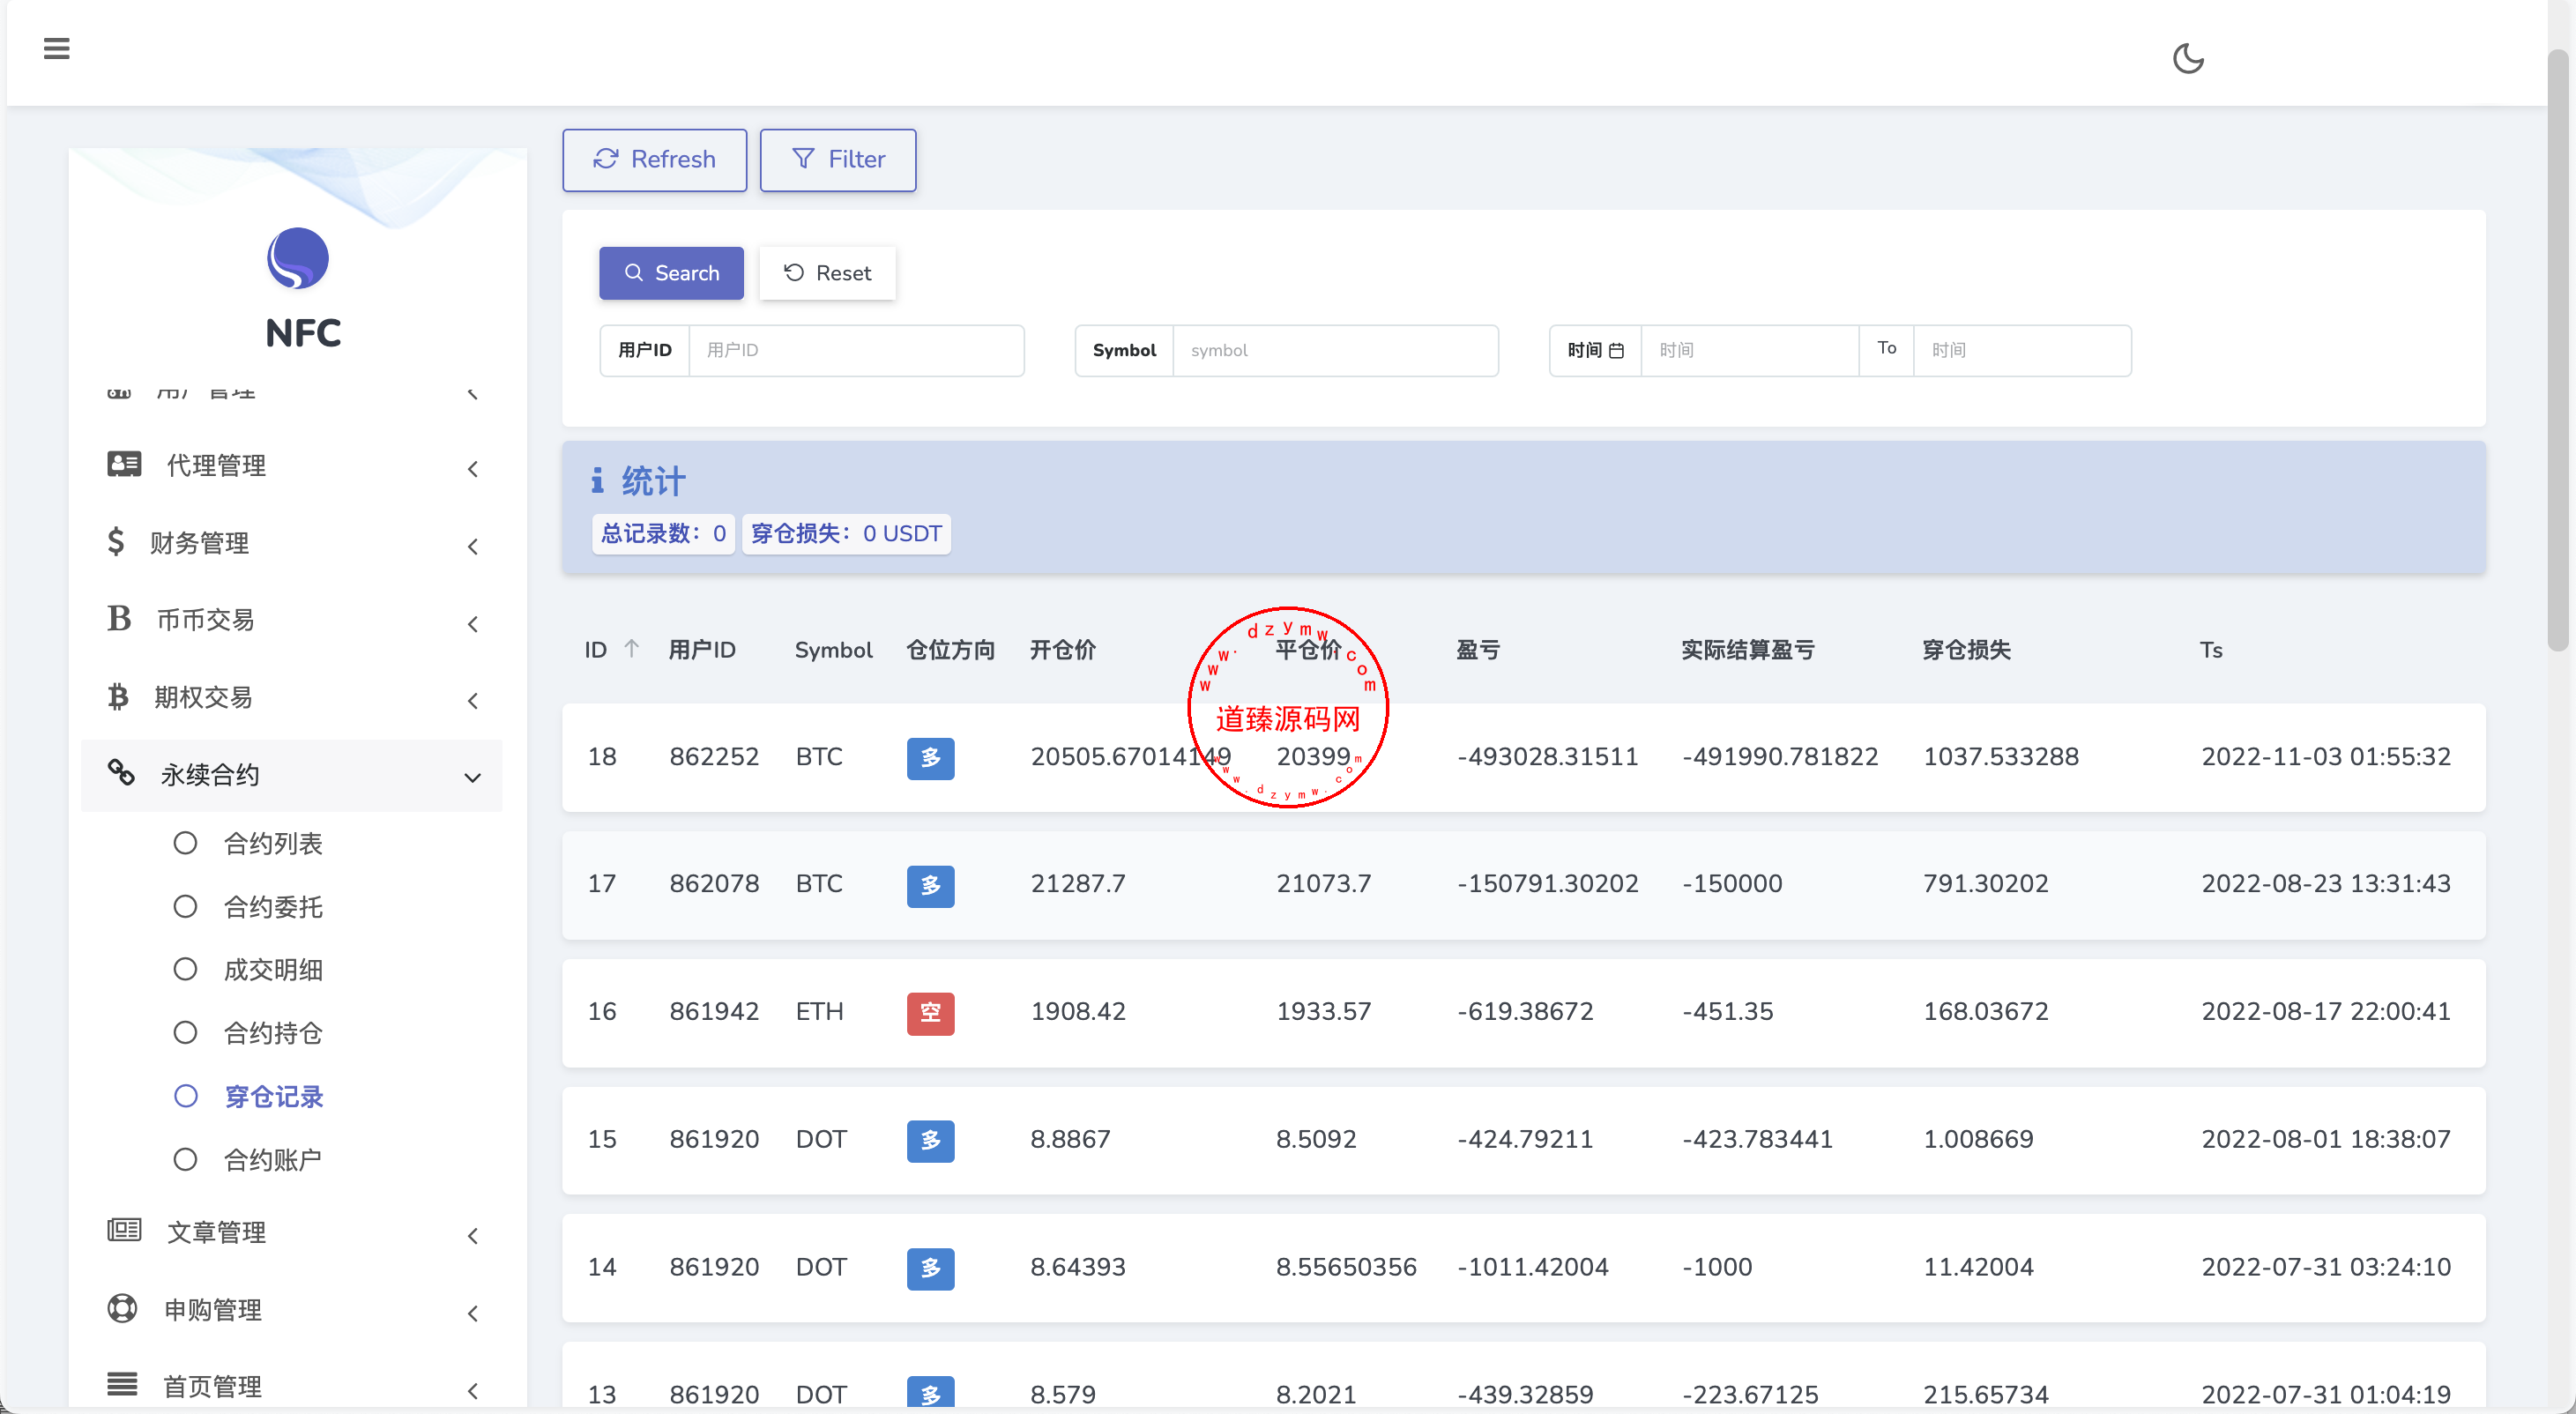Click the 多 badge in row 18

click(x=930, y=757)
